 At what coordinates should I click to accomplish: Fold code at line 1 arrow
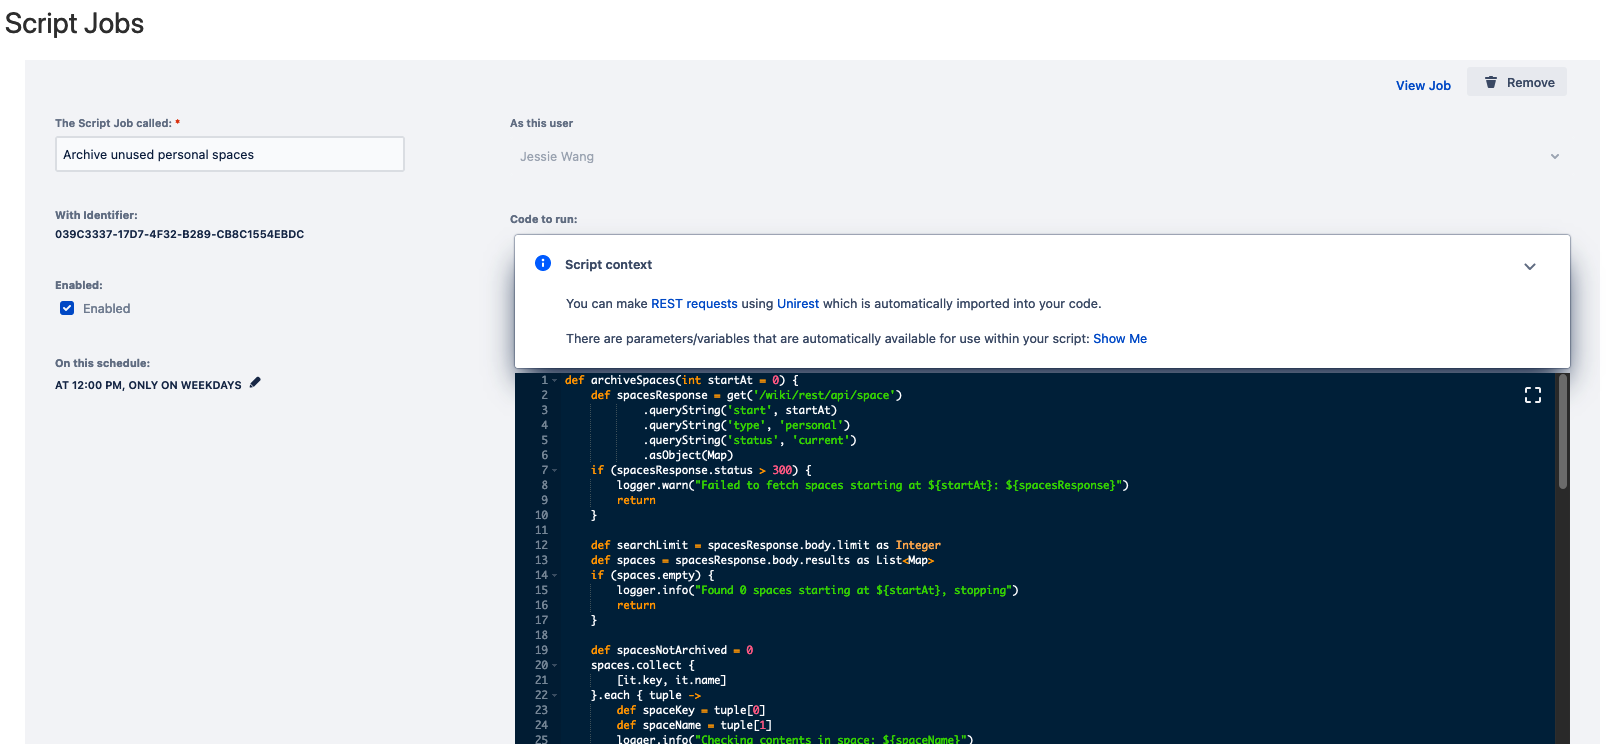tap(555, 380)
